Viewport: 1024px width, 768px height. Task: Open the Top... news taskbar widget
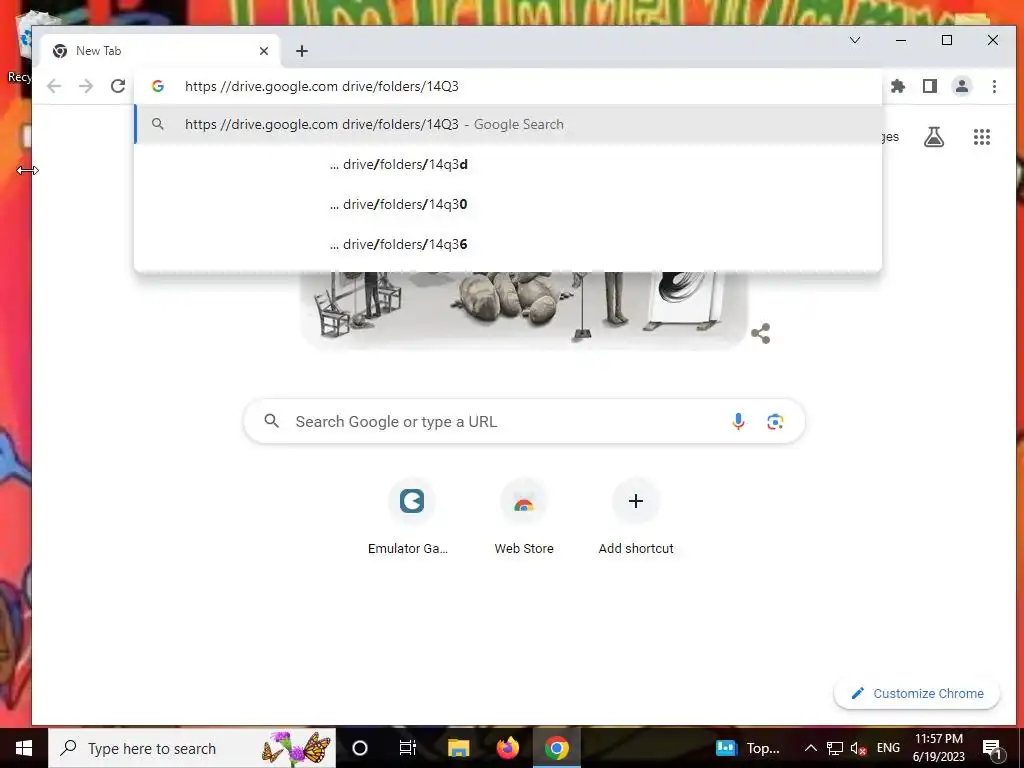(x=748, y=748)
